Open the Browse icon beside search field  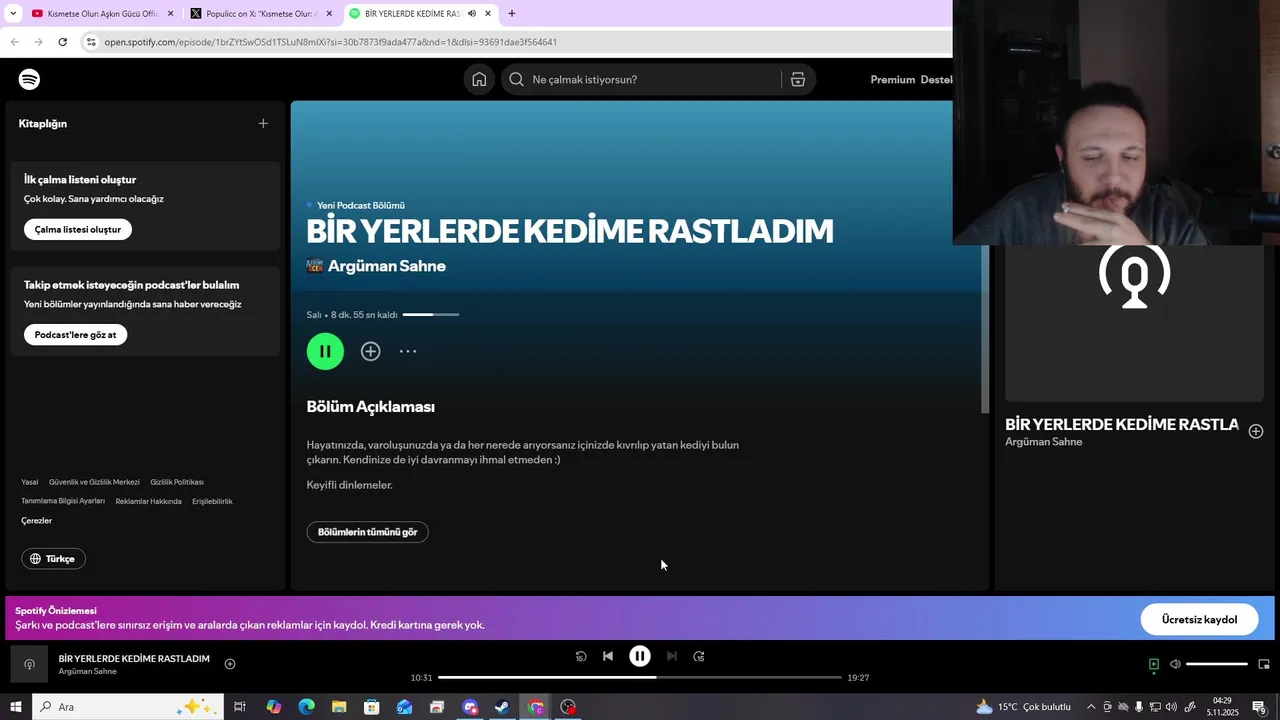coord(798,79)
